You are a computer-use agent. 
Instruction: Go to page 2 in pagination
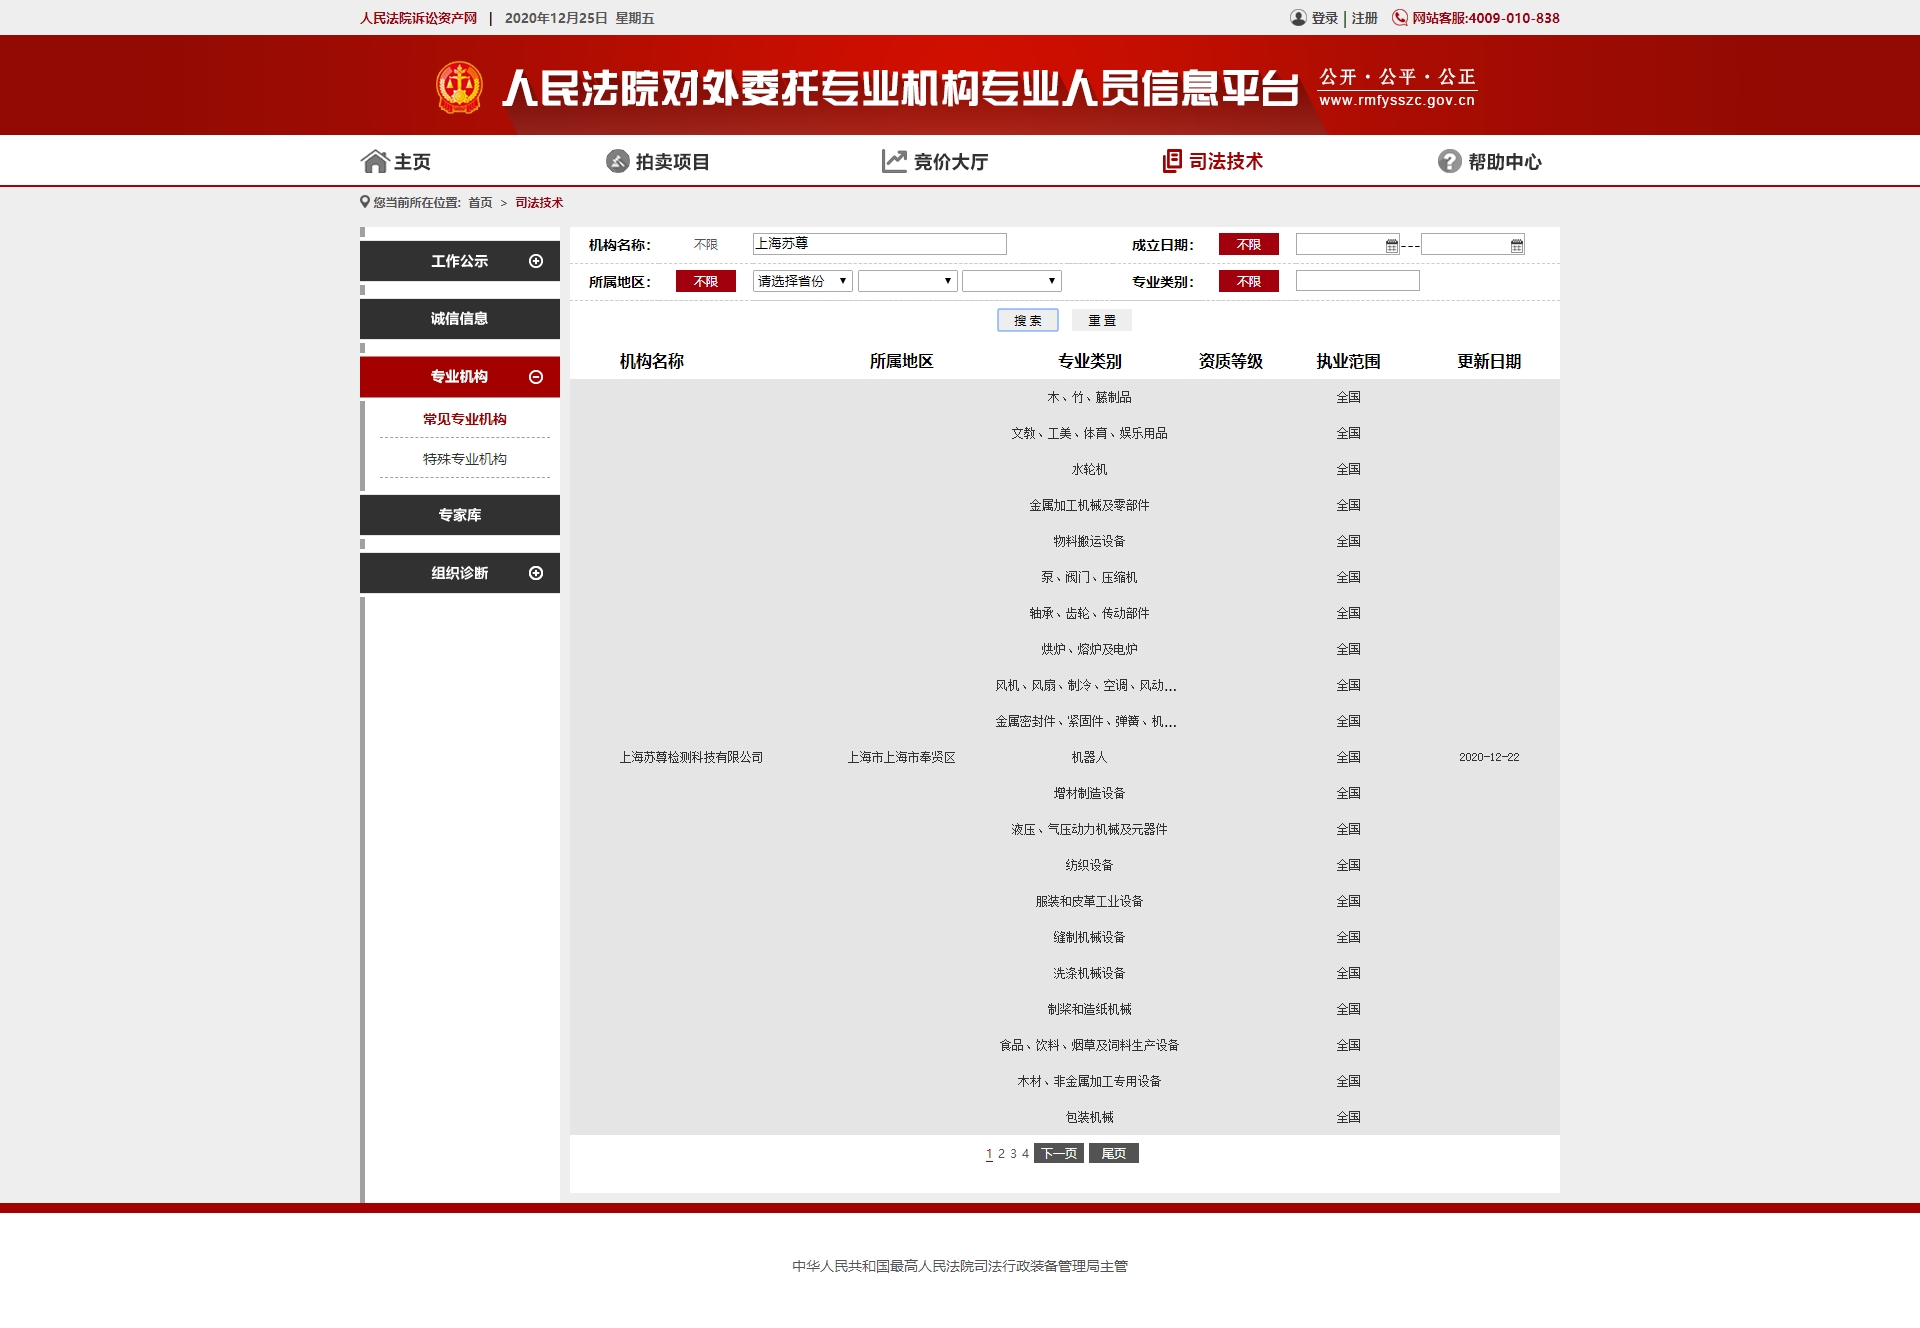point(1001,1154)
